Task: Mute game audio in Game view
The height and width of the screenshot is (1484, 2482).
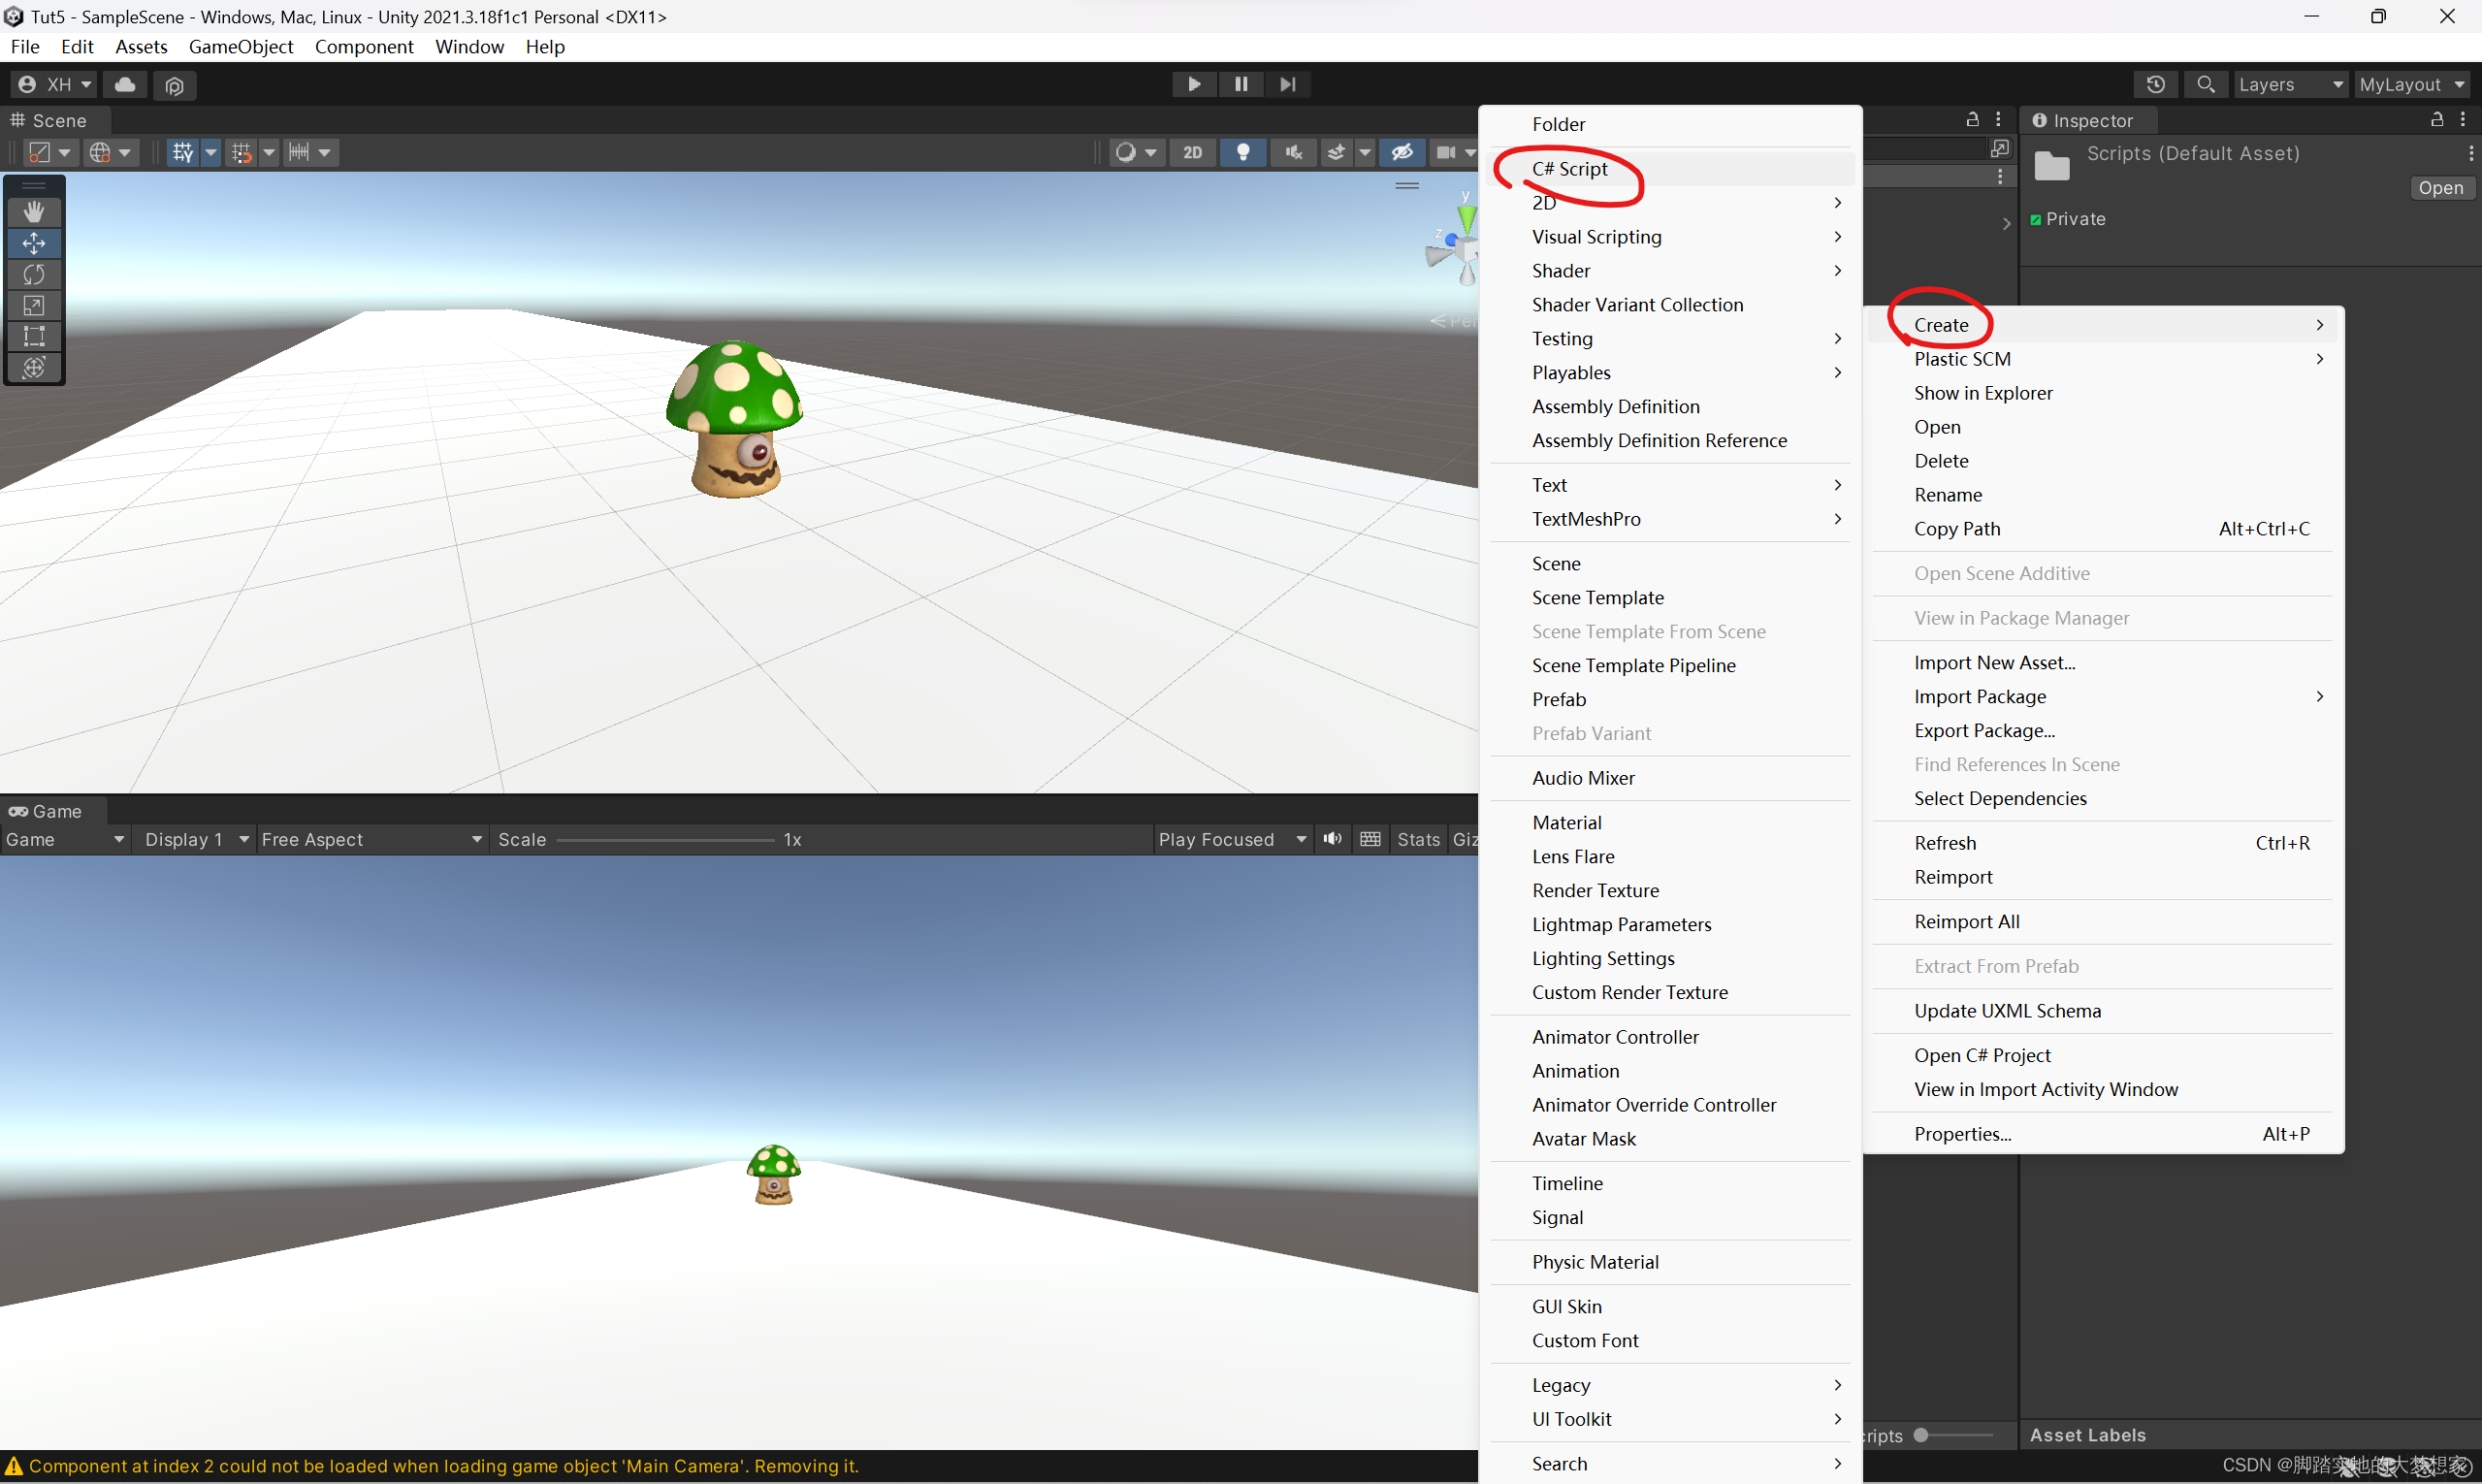Action: [x=1333, y=839]
